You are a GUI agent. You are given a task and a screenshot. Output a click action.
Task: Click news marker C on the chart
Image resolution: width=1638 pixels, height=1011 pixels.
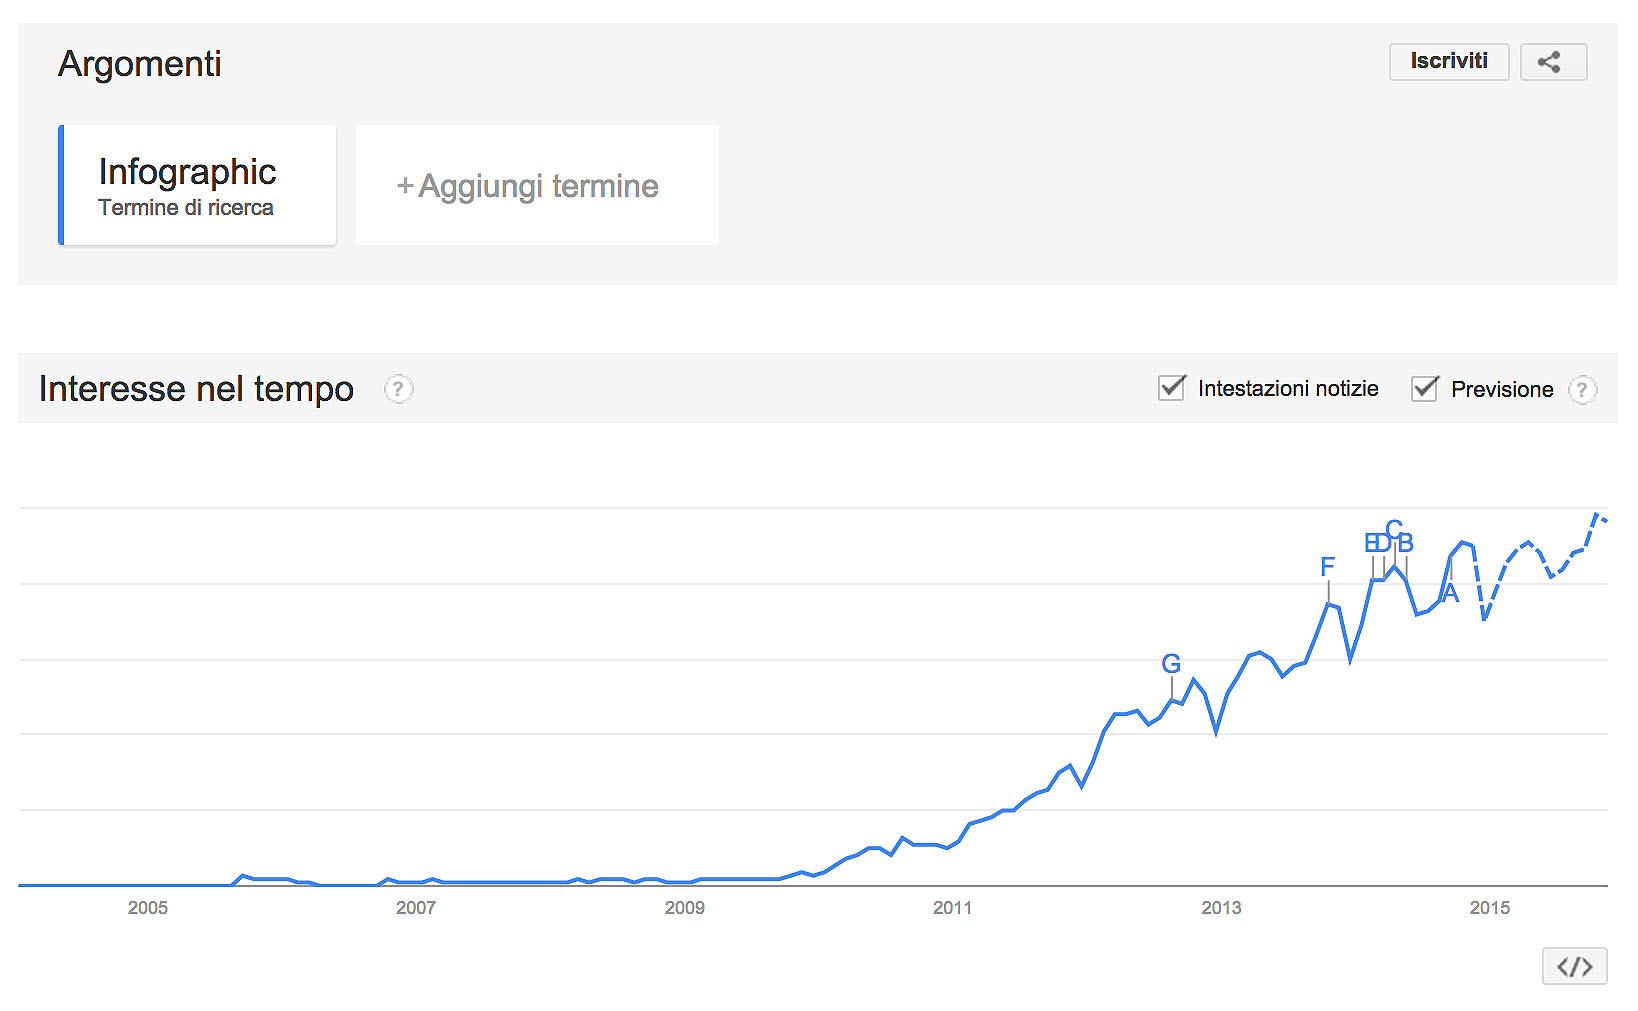tap(1394, 529)
